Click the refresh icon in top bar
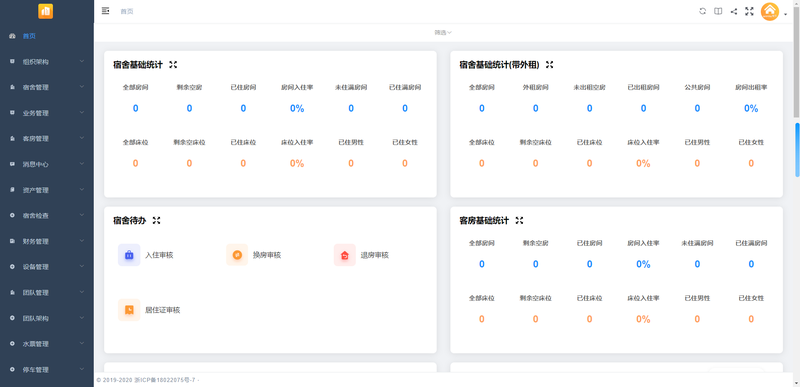This screenshot has width=800, height=387. pyautogui.click(x=703, y=11)
